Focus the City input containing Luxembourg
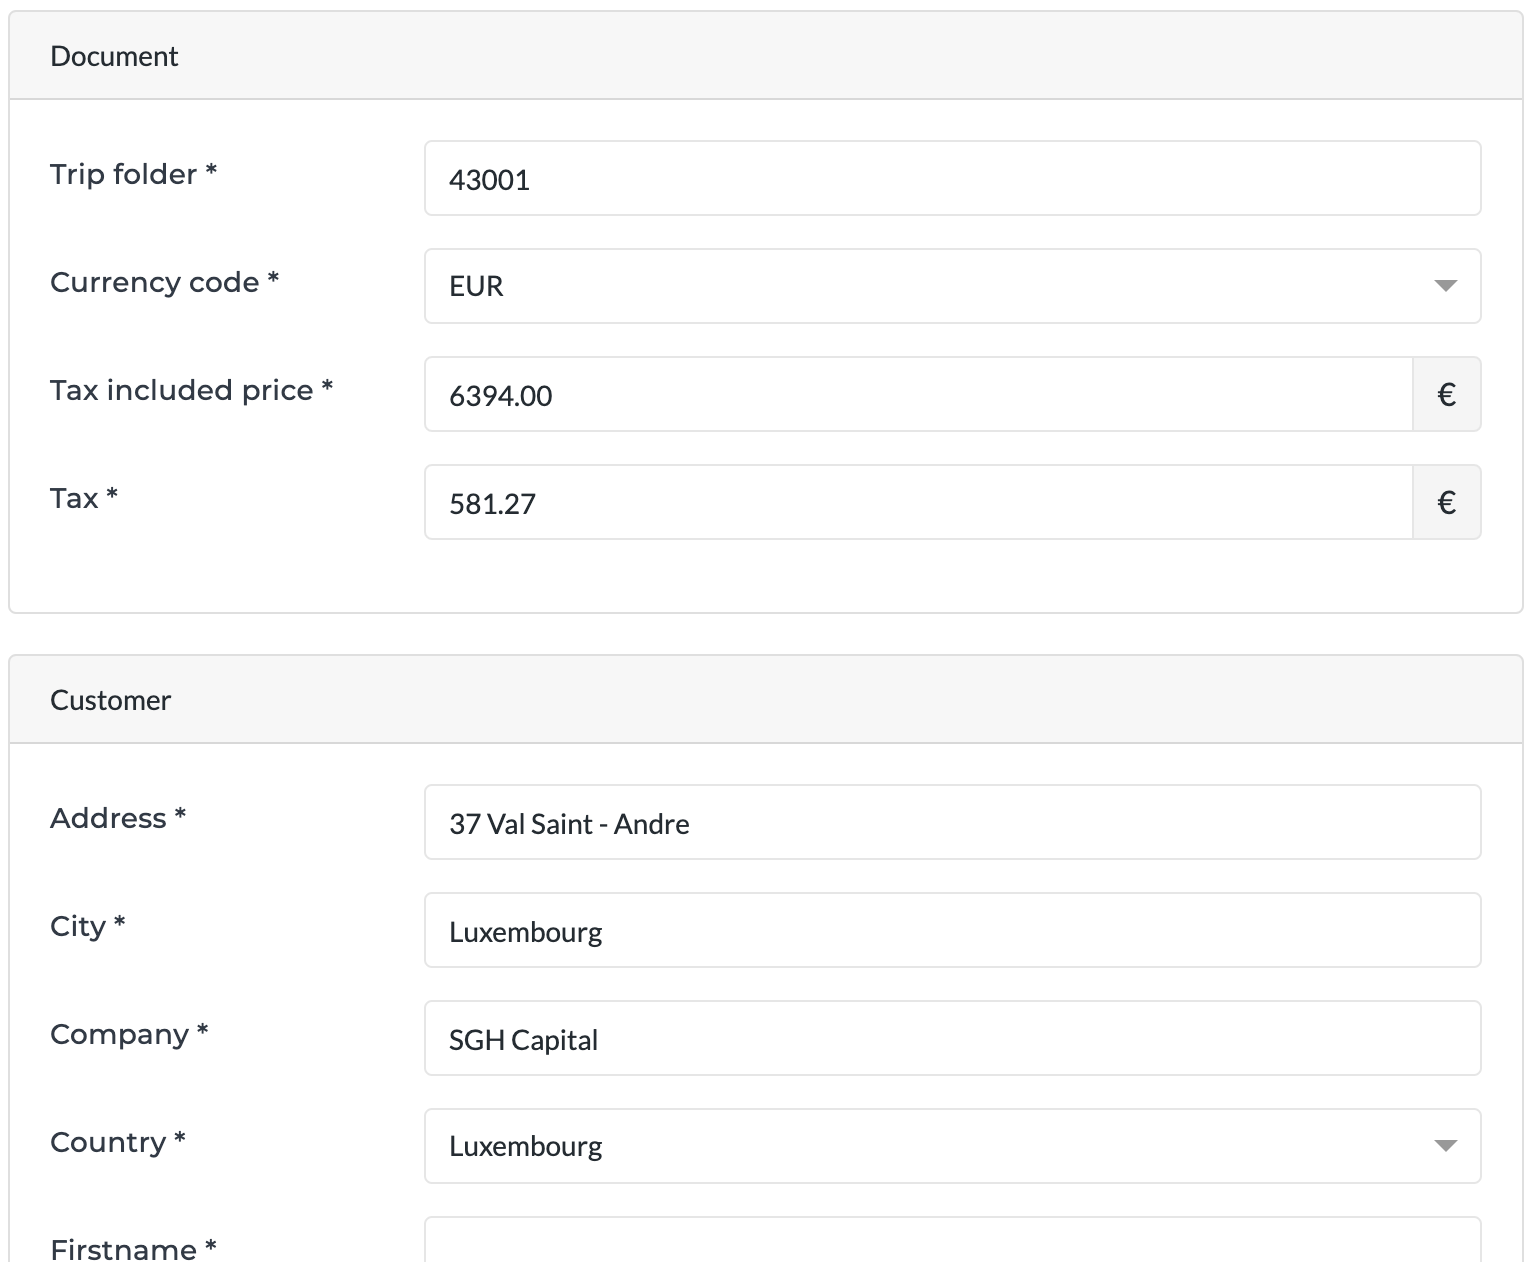1532x1262 pixels. (952, 931)
